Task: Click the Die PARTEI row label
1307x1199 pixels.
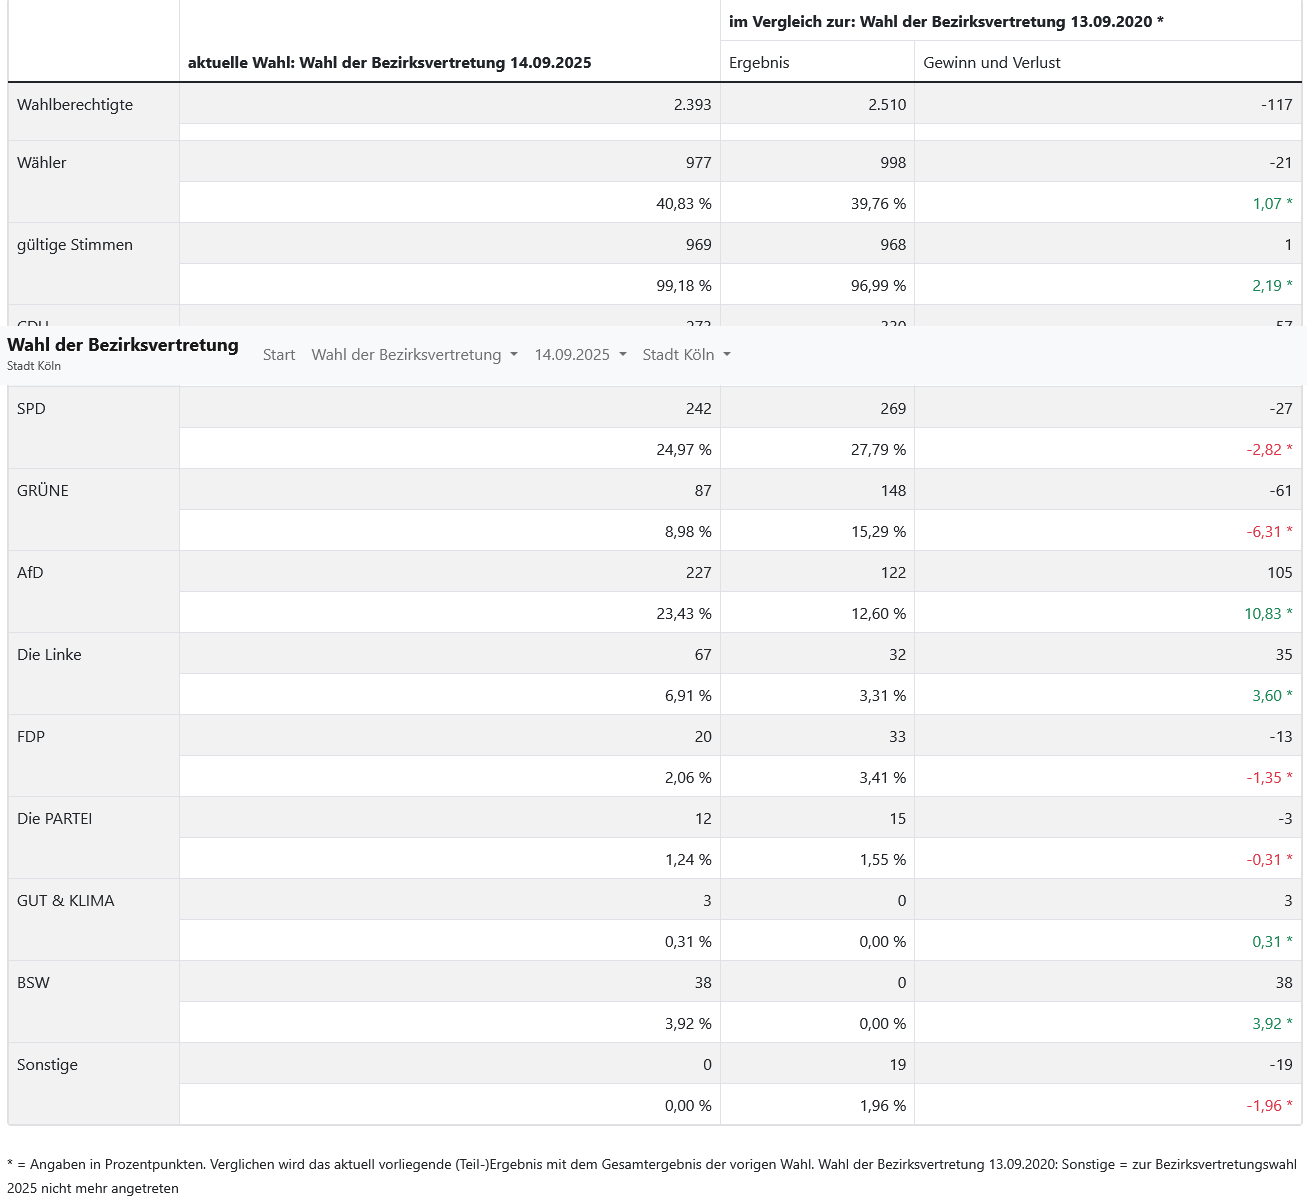Action: pyautogui.click(x=54, y=819)
